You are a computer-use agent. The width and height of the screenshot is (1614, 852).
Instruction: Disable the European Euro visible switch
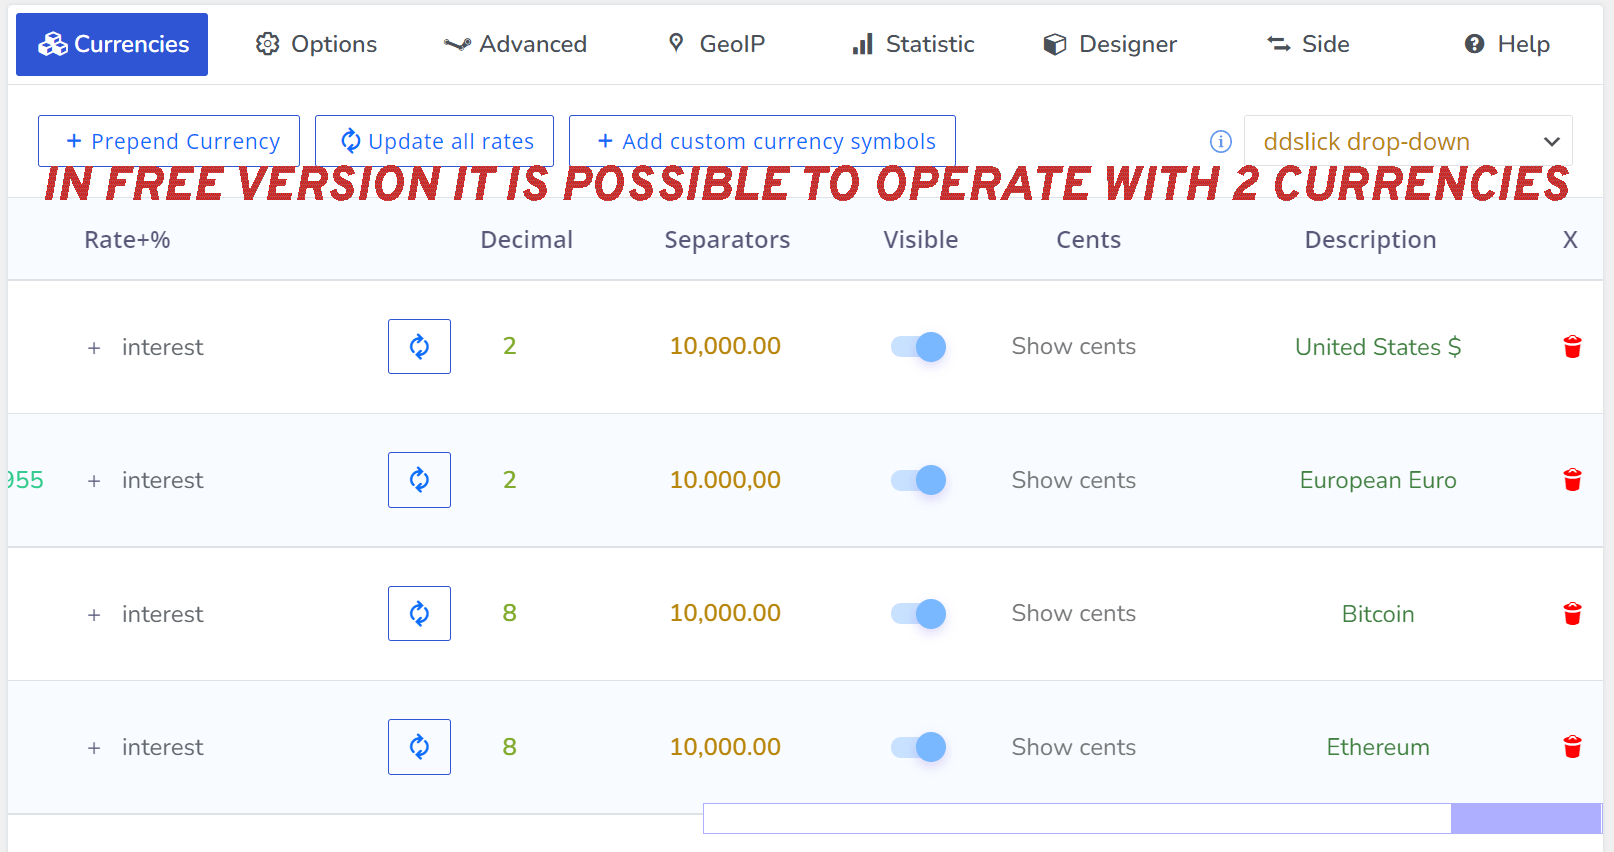pyautogui.click(x=919, y=480)
